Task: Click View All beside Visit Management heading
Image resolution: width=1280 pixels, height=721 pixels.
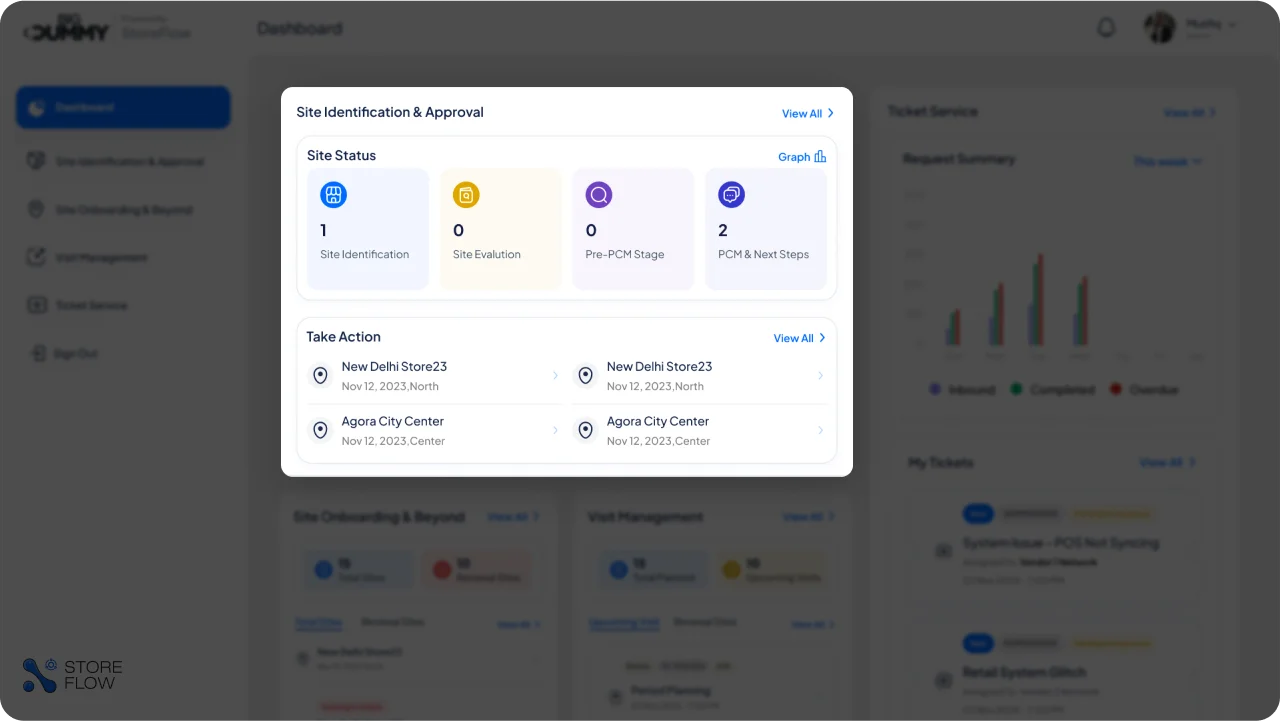Action: [x=808, y=517]
